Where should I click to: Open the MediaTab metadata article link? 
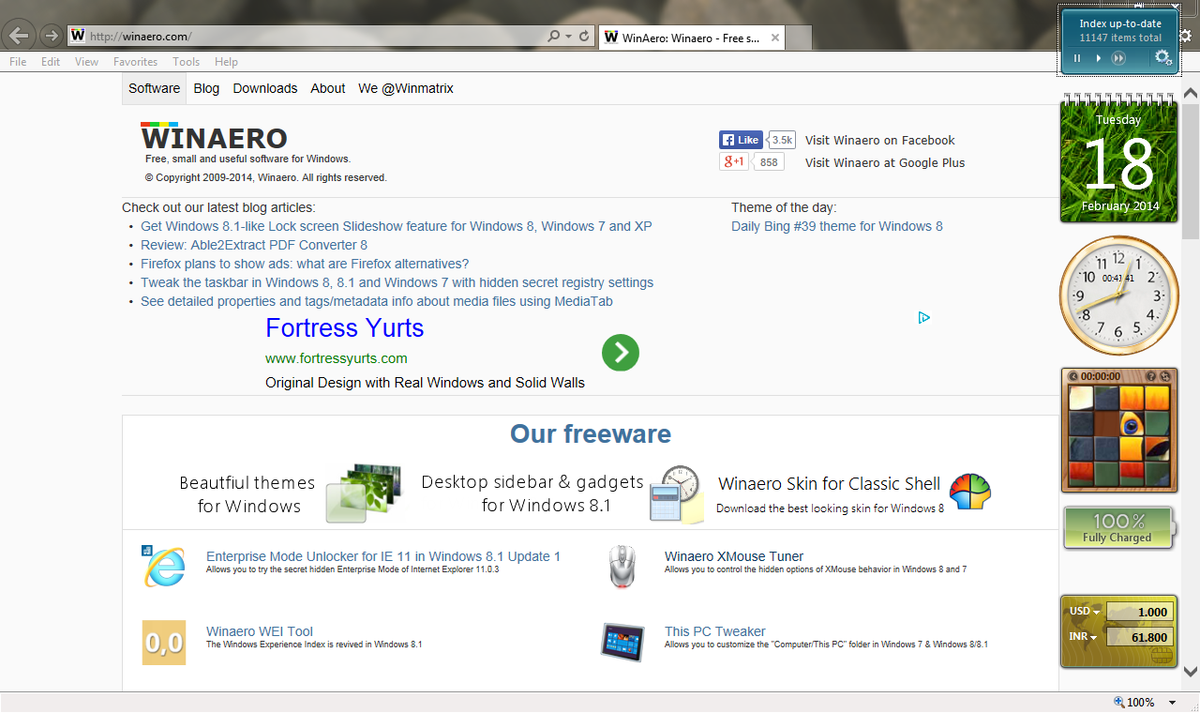click(x=377, y=301)
